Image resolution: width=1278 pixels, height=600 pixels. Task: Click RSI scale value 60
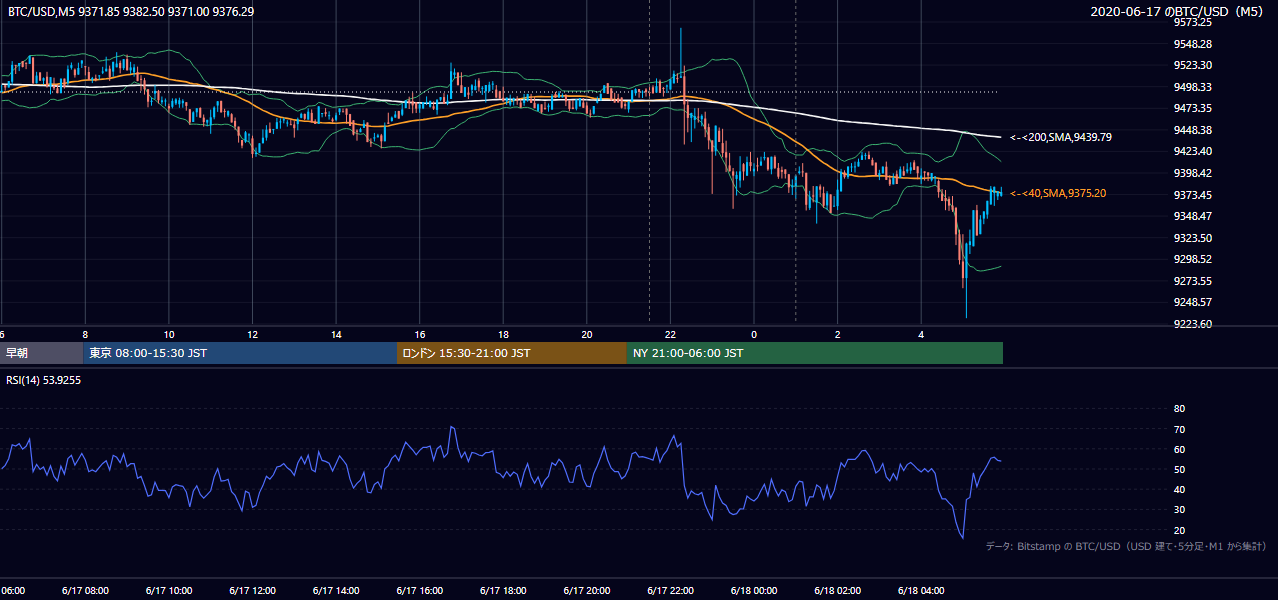(x=1179, y=449)
